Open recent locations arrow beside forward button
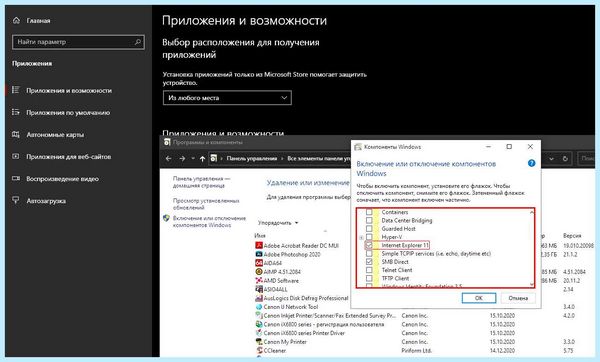This screenshot has height=362, width=600. [193, 158]
